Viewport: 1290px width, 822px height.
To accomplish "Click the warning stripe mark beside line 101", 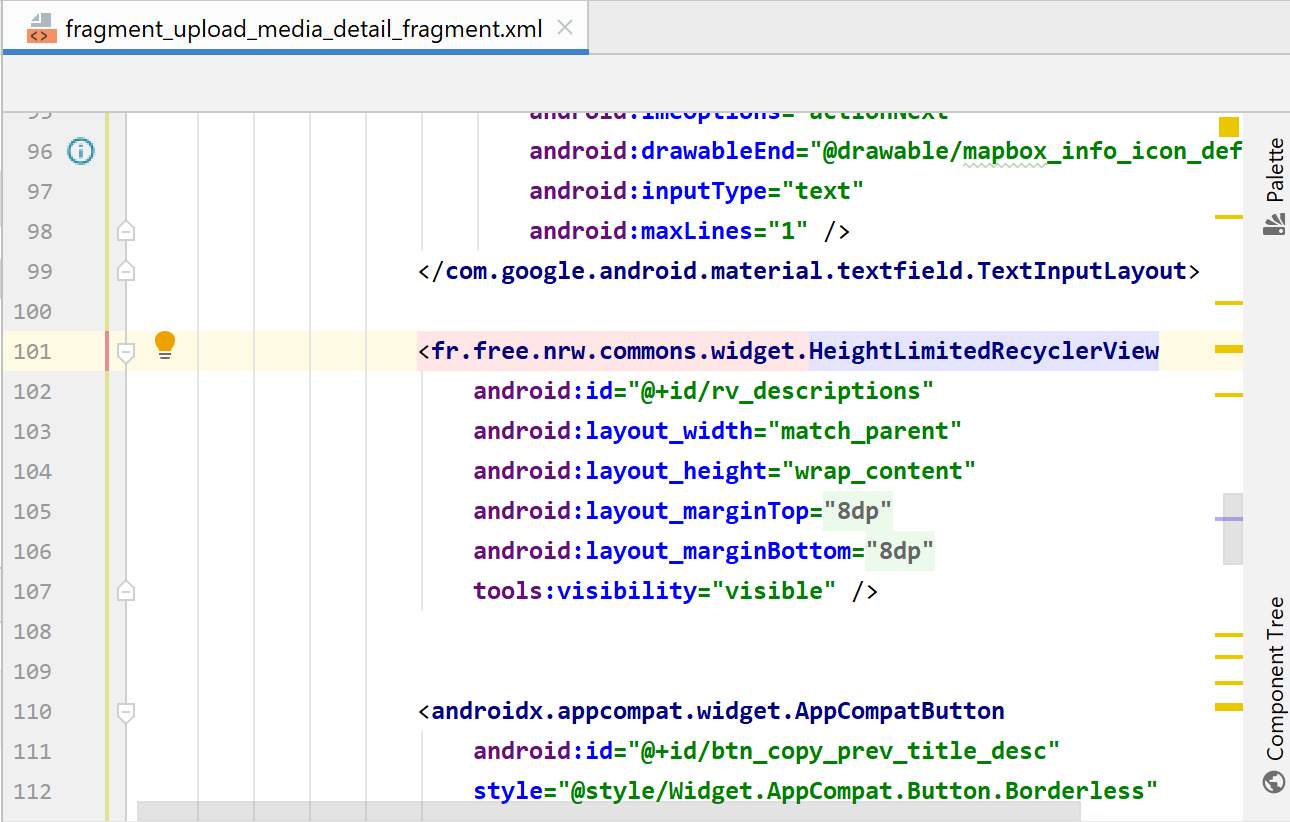I will [1228, 349].
